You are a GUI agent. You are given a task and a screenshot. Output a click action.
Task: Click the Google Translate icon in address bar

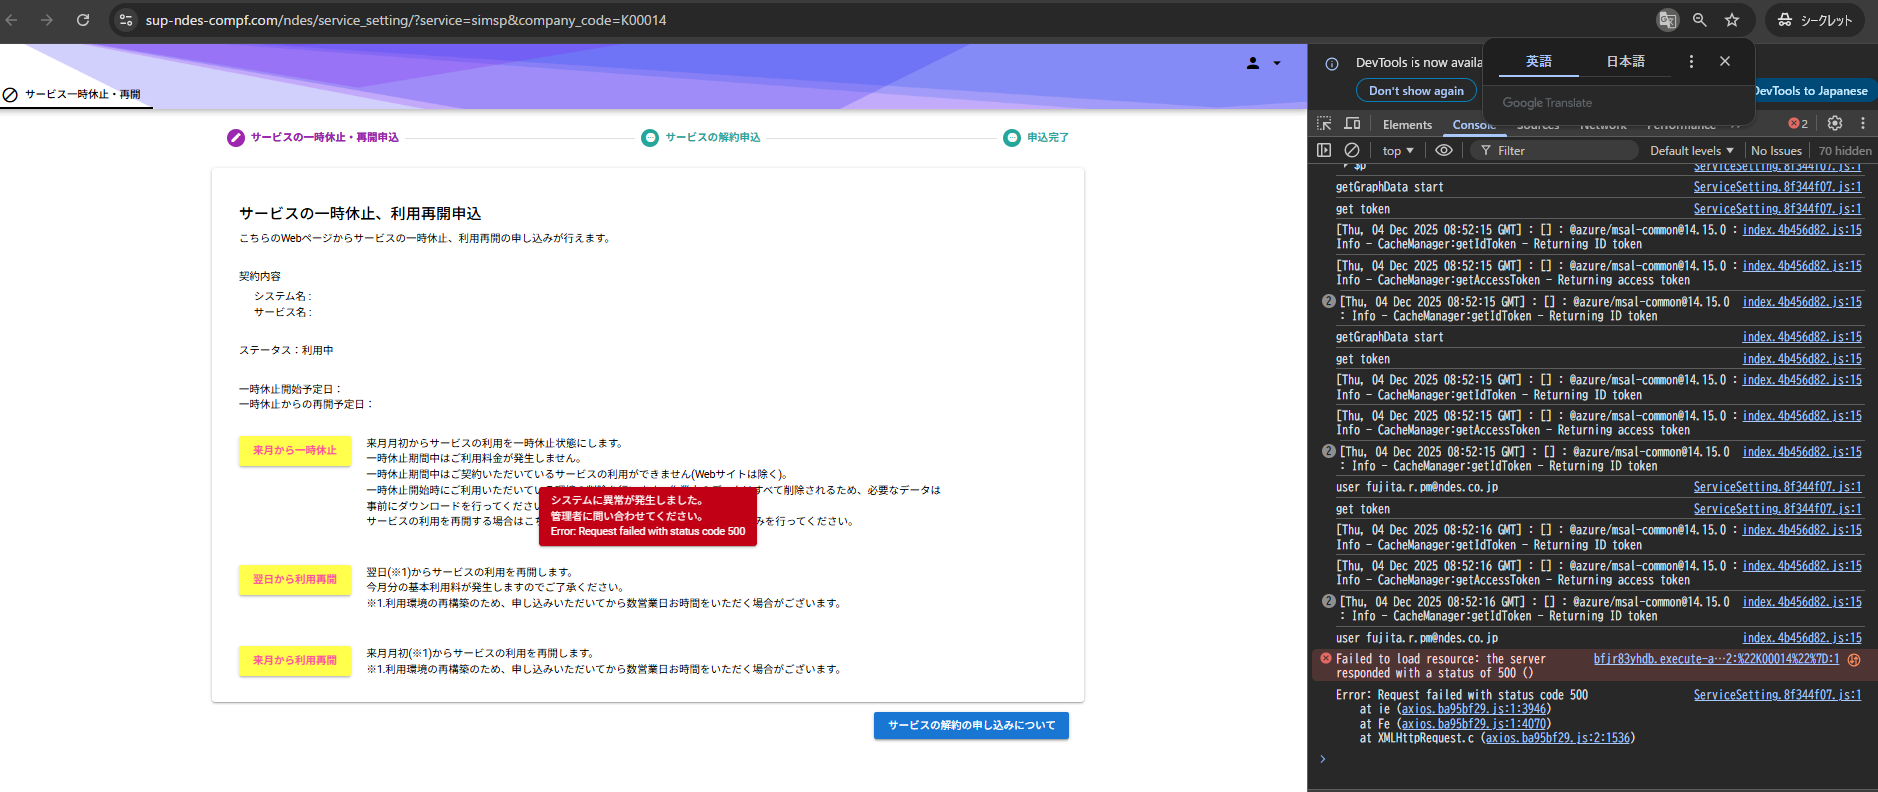point(1667,20)
